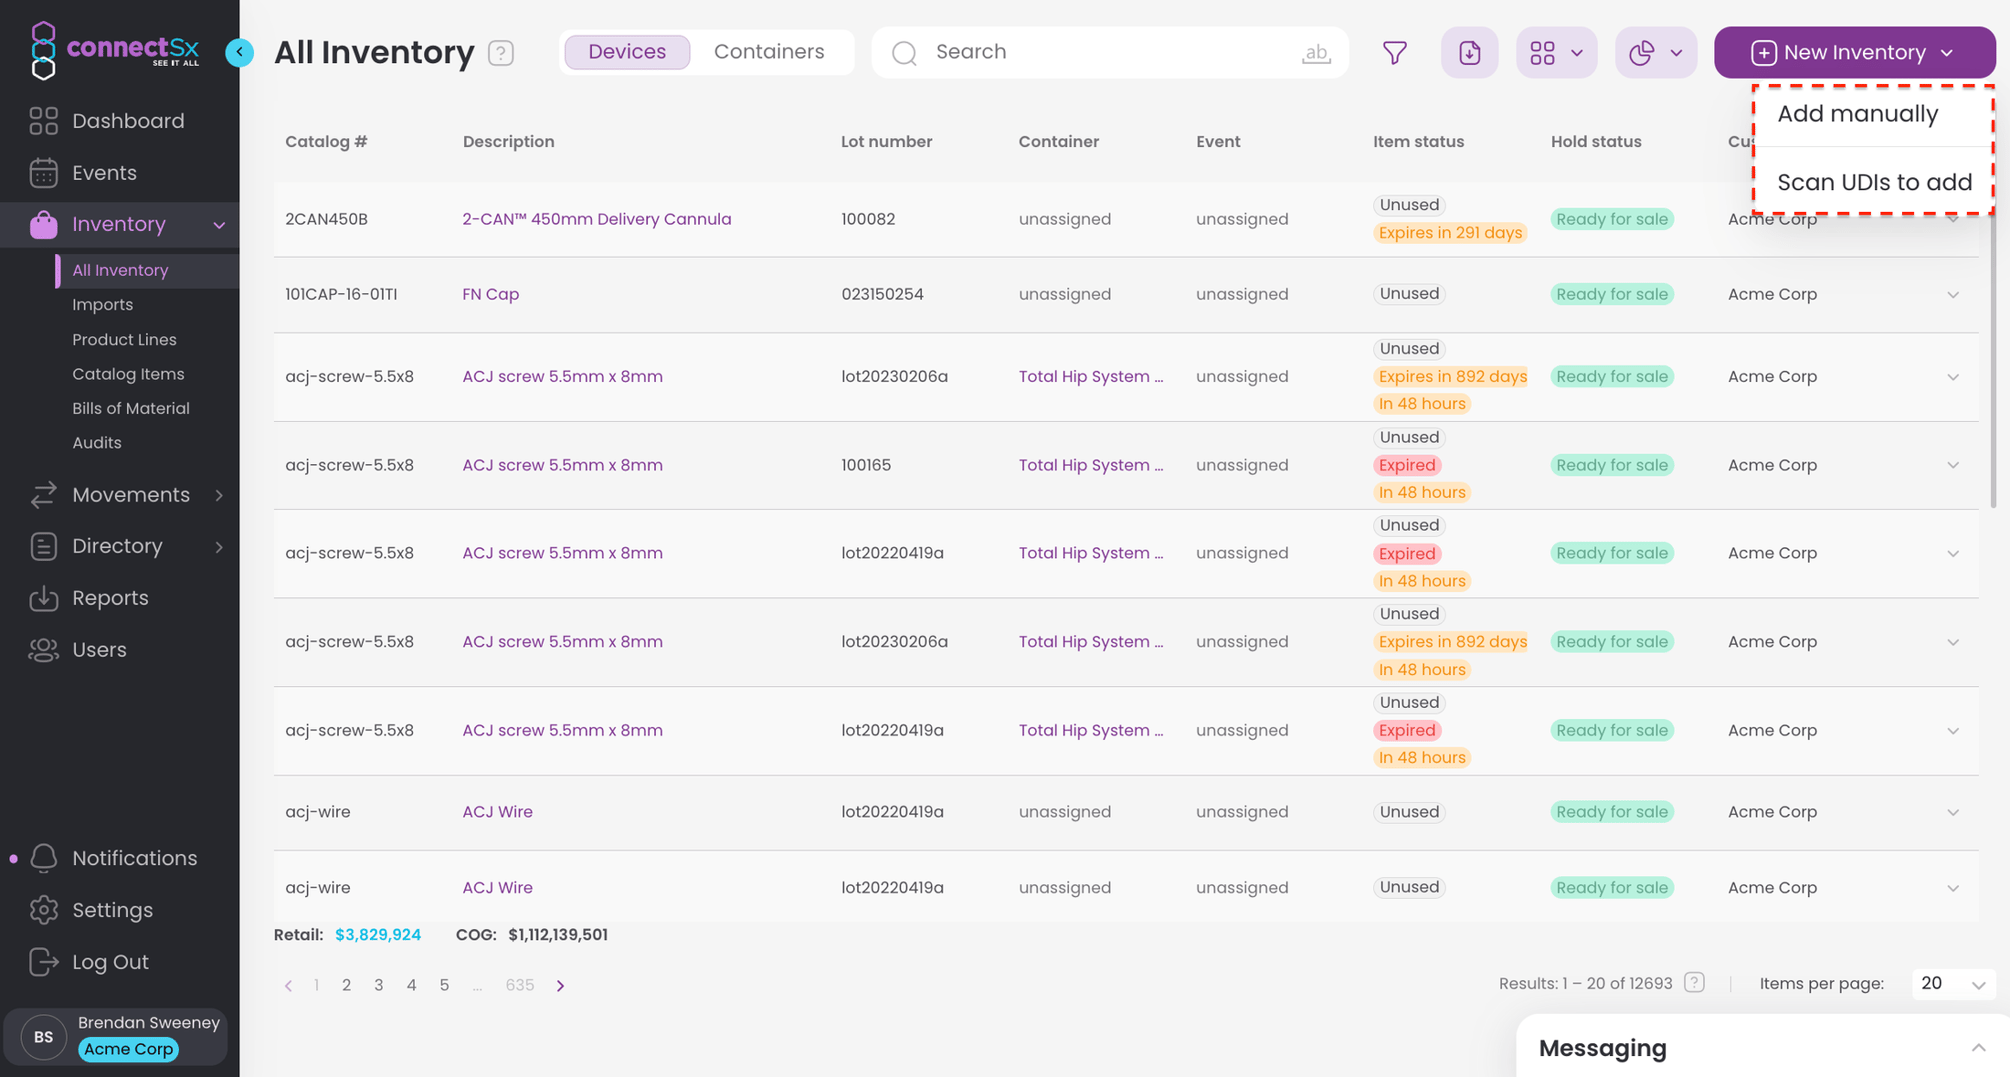The height and width of the screenshot is (1077, 2010).
Task: Open the filter icon above the table
Action: [1394, 52]
